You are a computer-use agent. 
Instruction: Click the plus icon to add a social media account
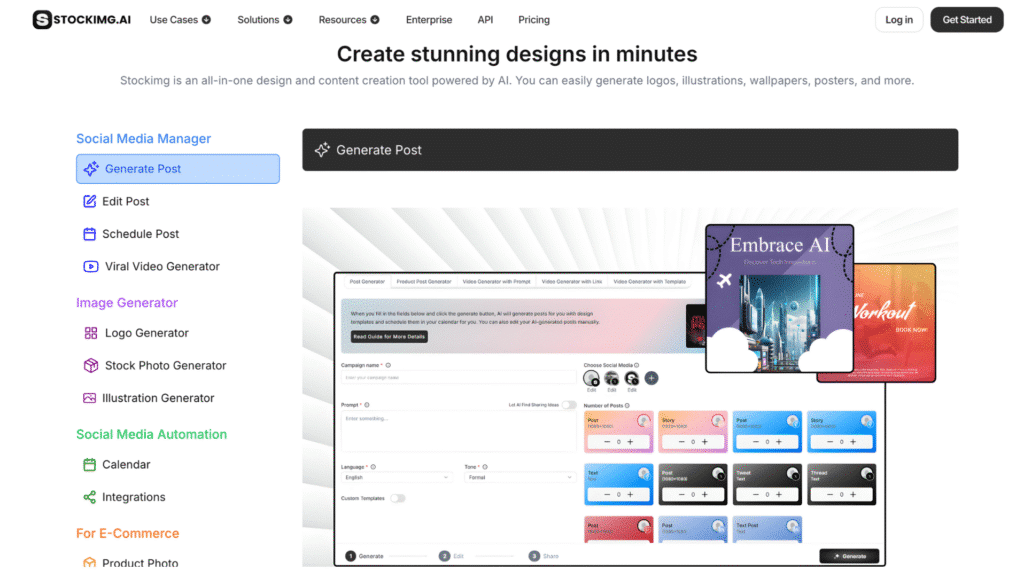651,378
